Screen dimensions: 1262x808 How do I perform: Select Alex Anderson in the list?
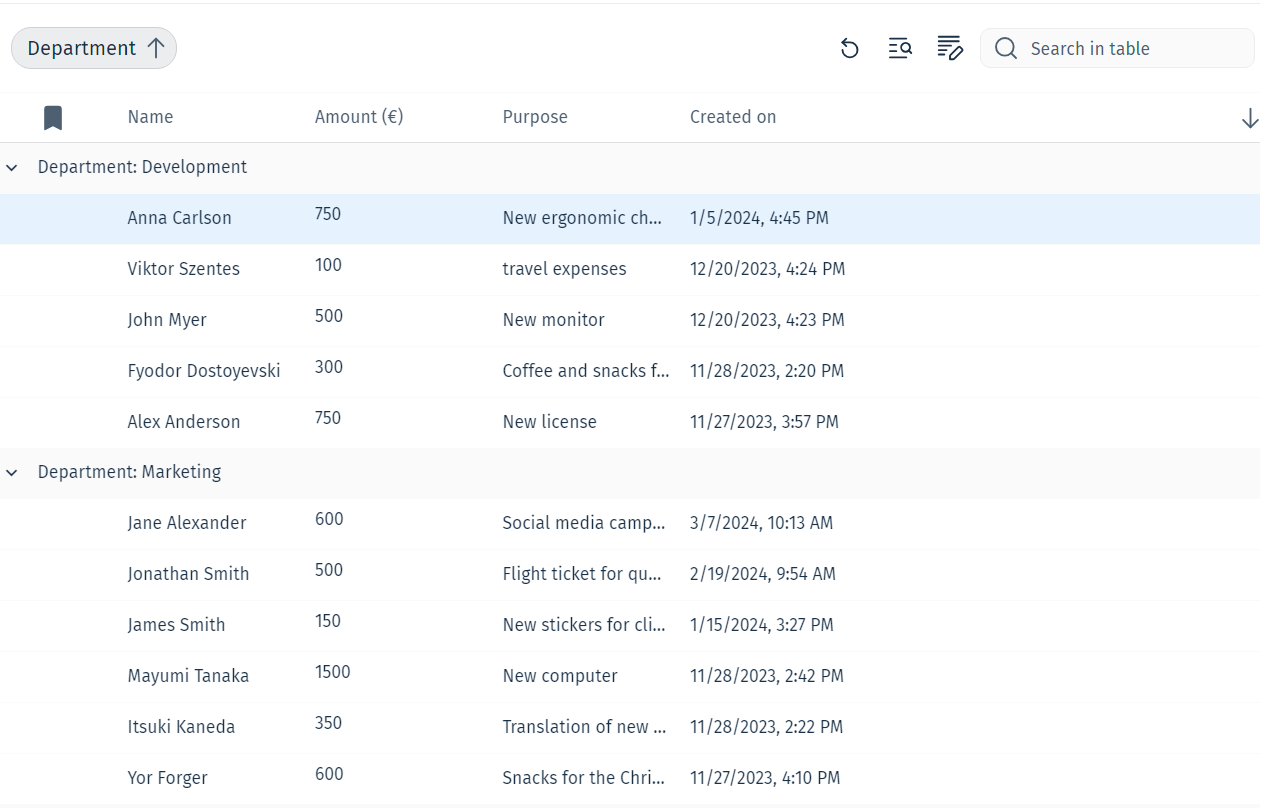tap(184, 422)
